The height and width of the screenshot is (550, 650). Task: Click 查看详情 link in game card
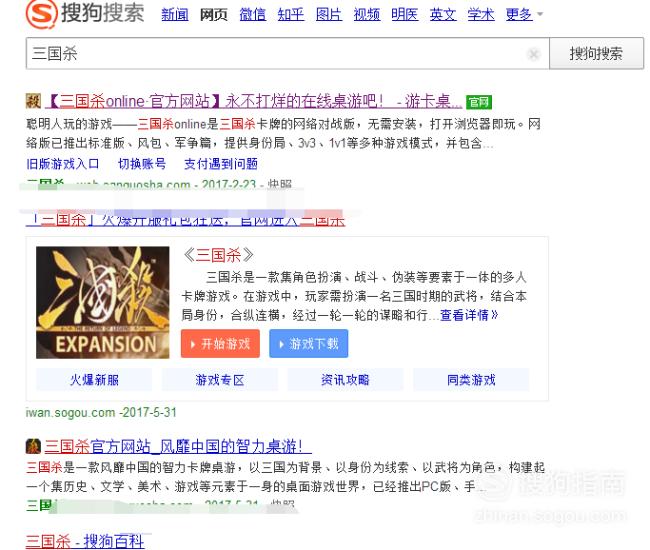pos(468,315)
